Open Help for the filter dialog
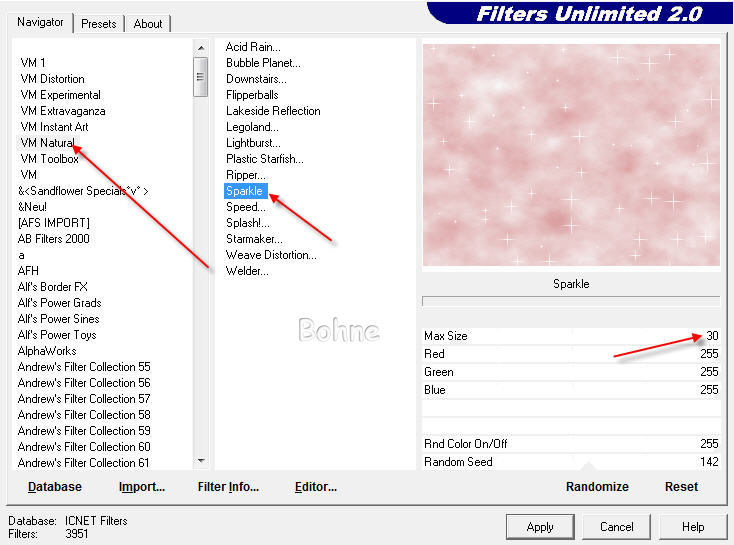 coord(693,526)
